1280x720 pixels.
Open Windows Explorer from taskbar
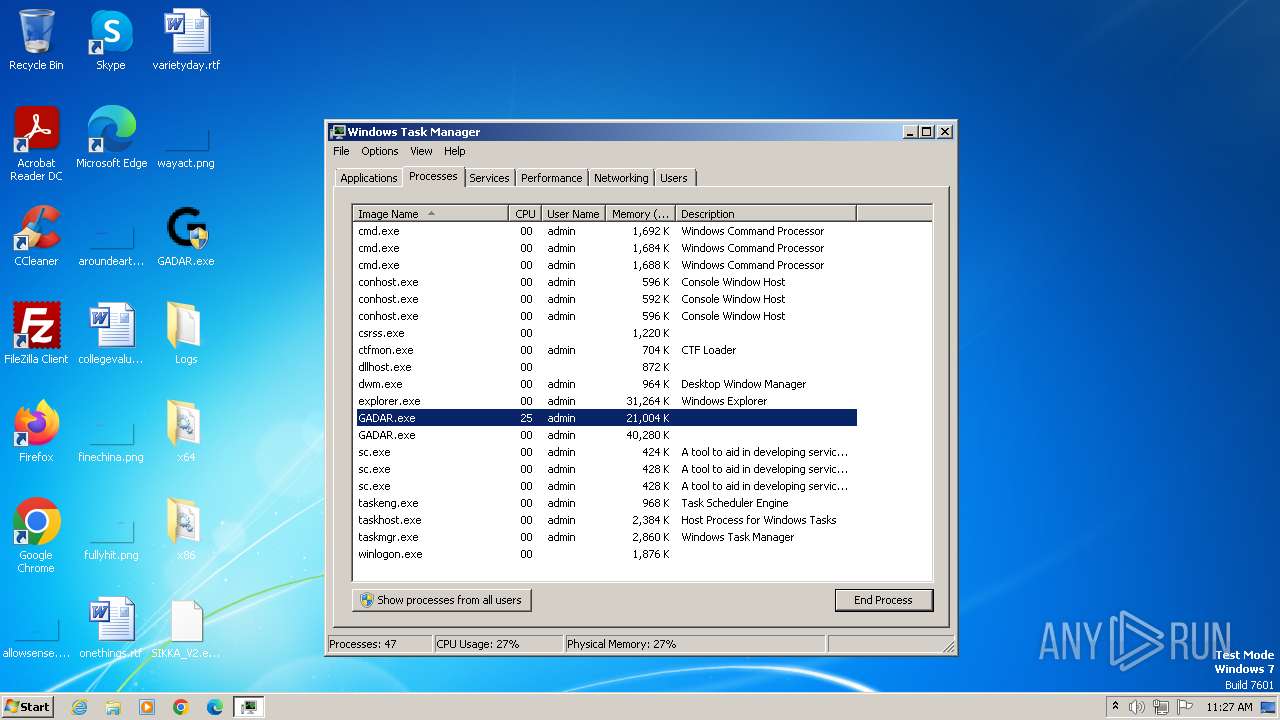pyautogui.click(x=113, y=707)
